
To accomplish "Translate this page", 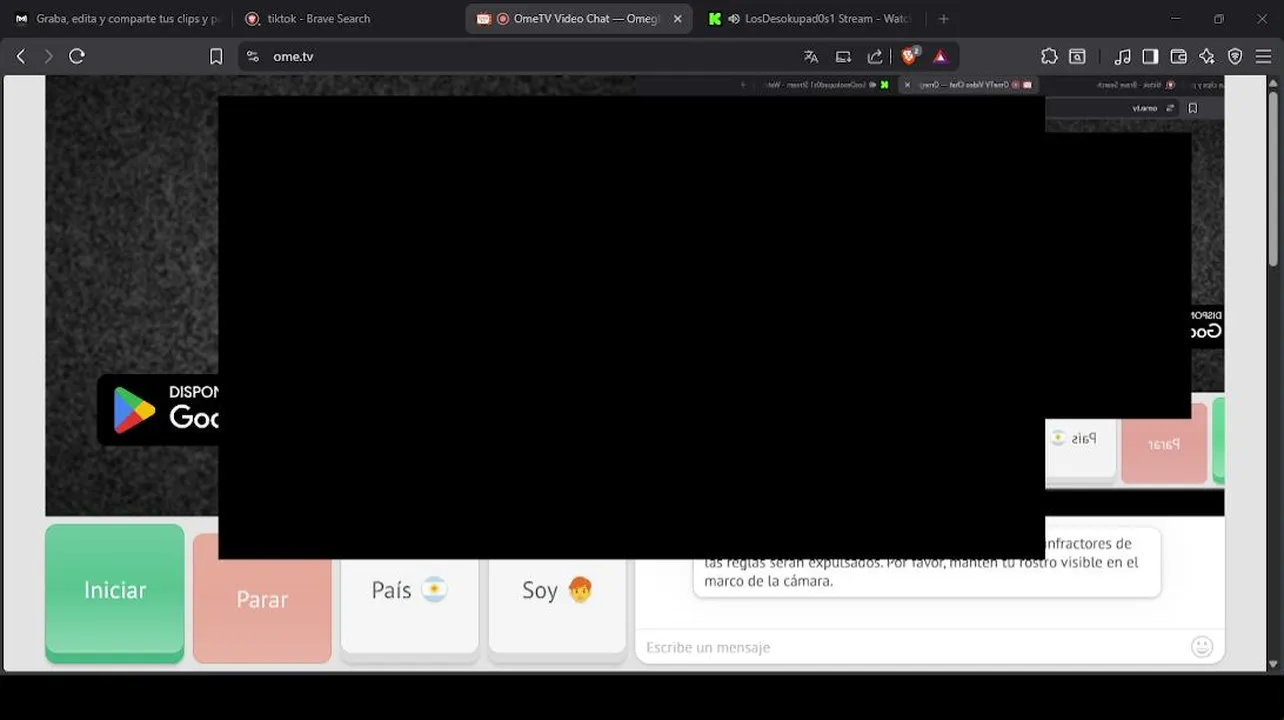I will (x=811, y=57).
